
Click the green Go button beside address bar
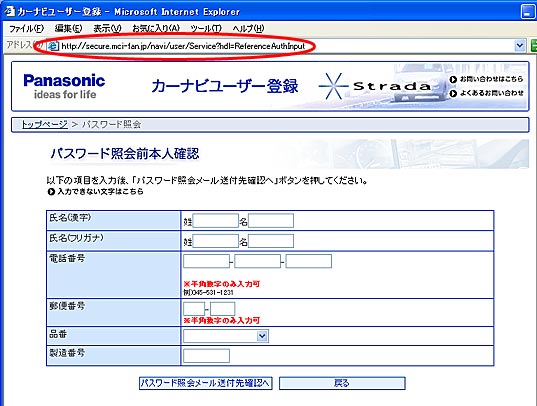[534, 45]
